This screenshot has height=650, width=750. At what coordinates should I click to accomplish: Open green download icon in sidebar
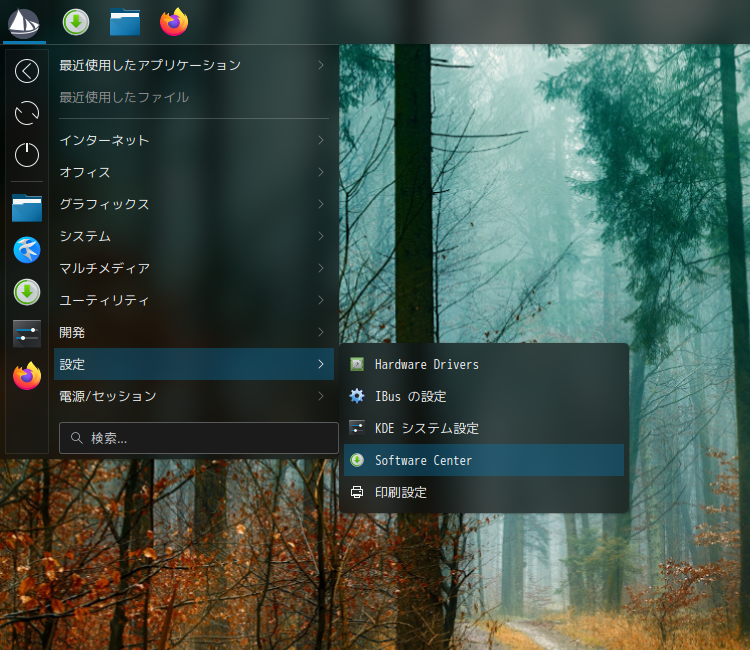coord(27,292)
